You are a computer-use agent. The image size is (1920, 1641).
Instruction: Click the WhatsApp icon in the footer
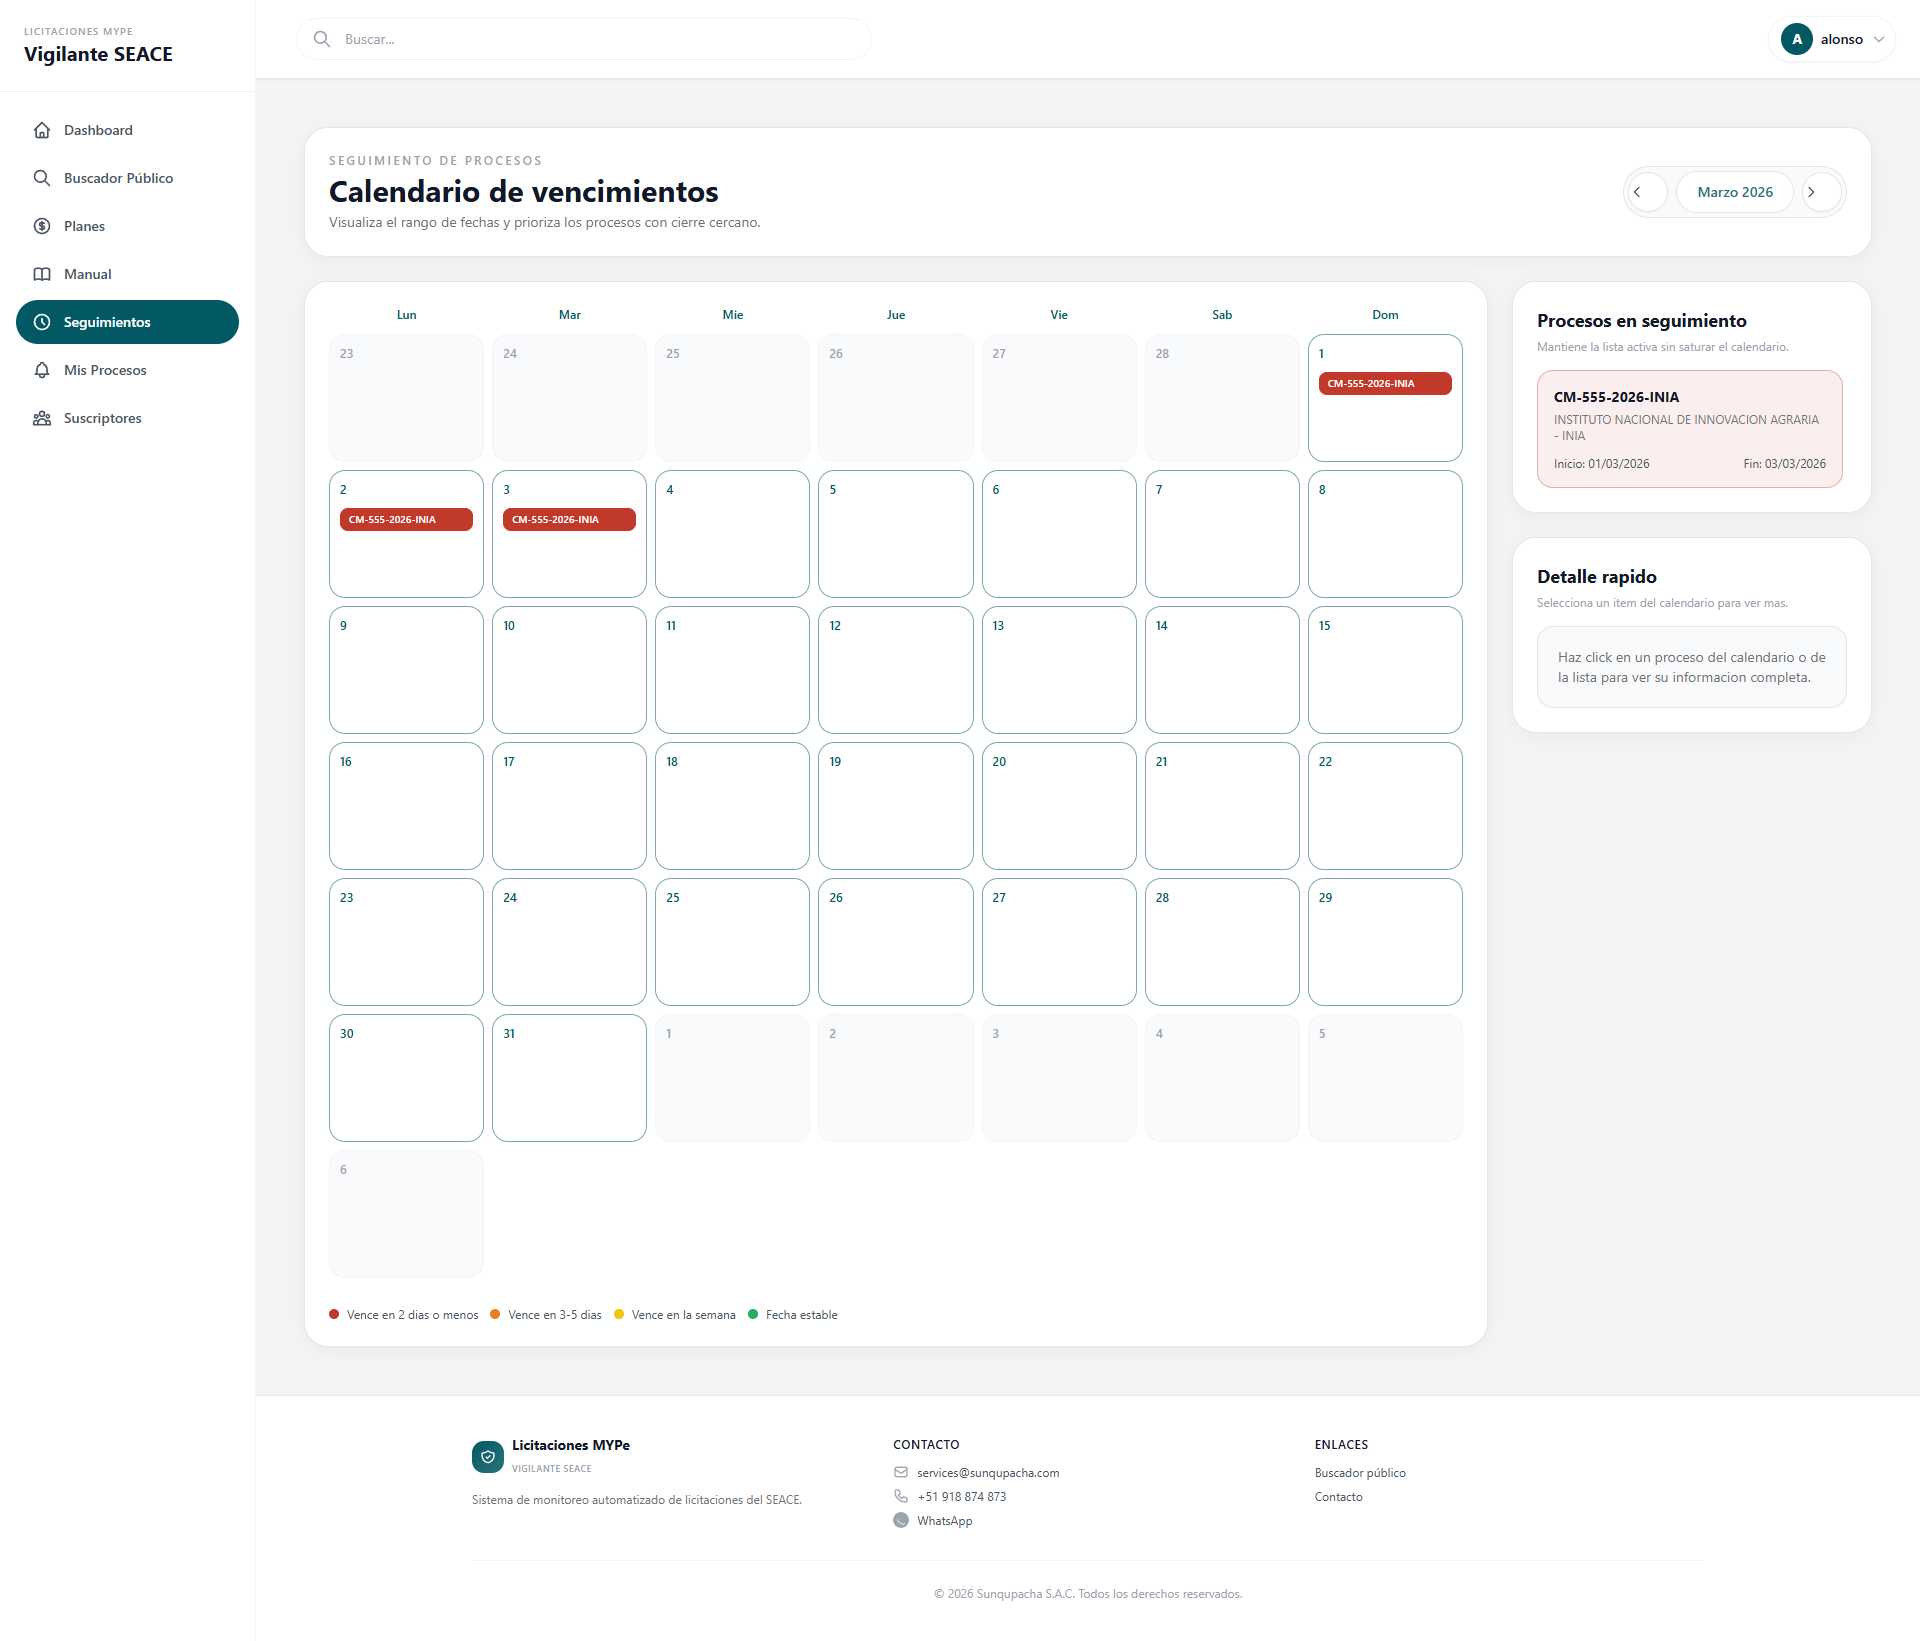pyautogui.click(x=901, y=1520)
